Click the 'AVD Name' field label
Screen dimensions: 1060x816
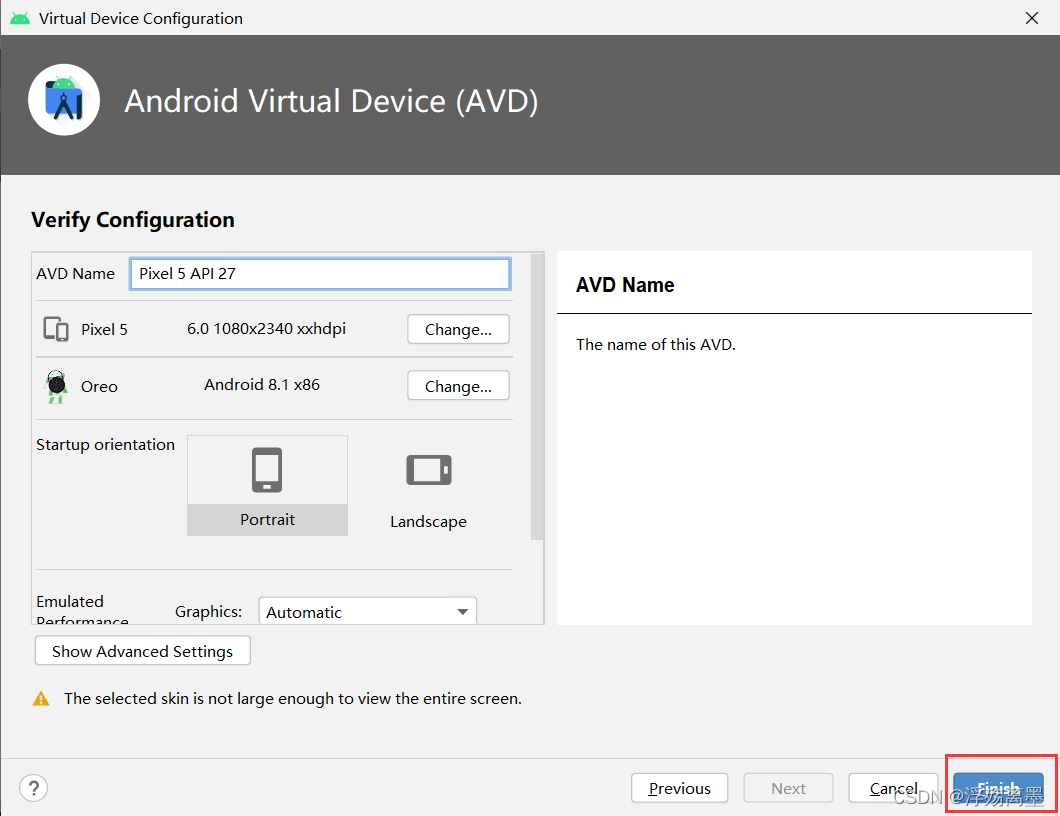click(x=76, y=274)
